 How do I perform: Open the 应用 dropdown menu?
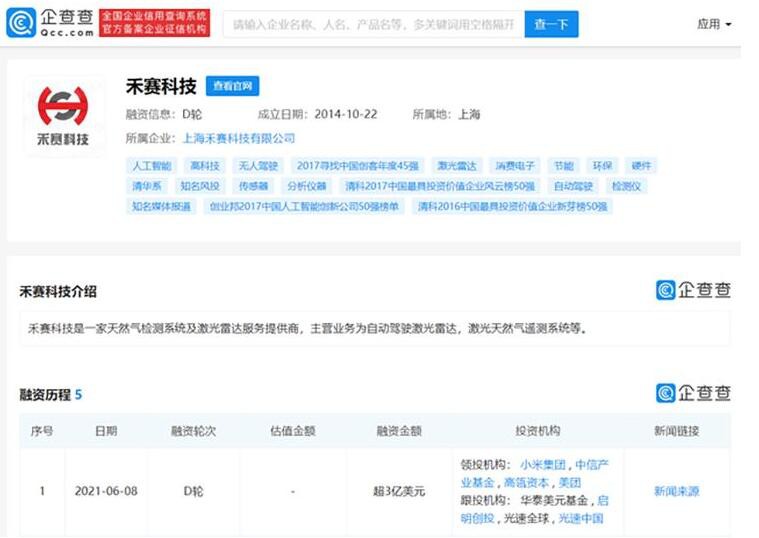714,24
